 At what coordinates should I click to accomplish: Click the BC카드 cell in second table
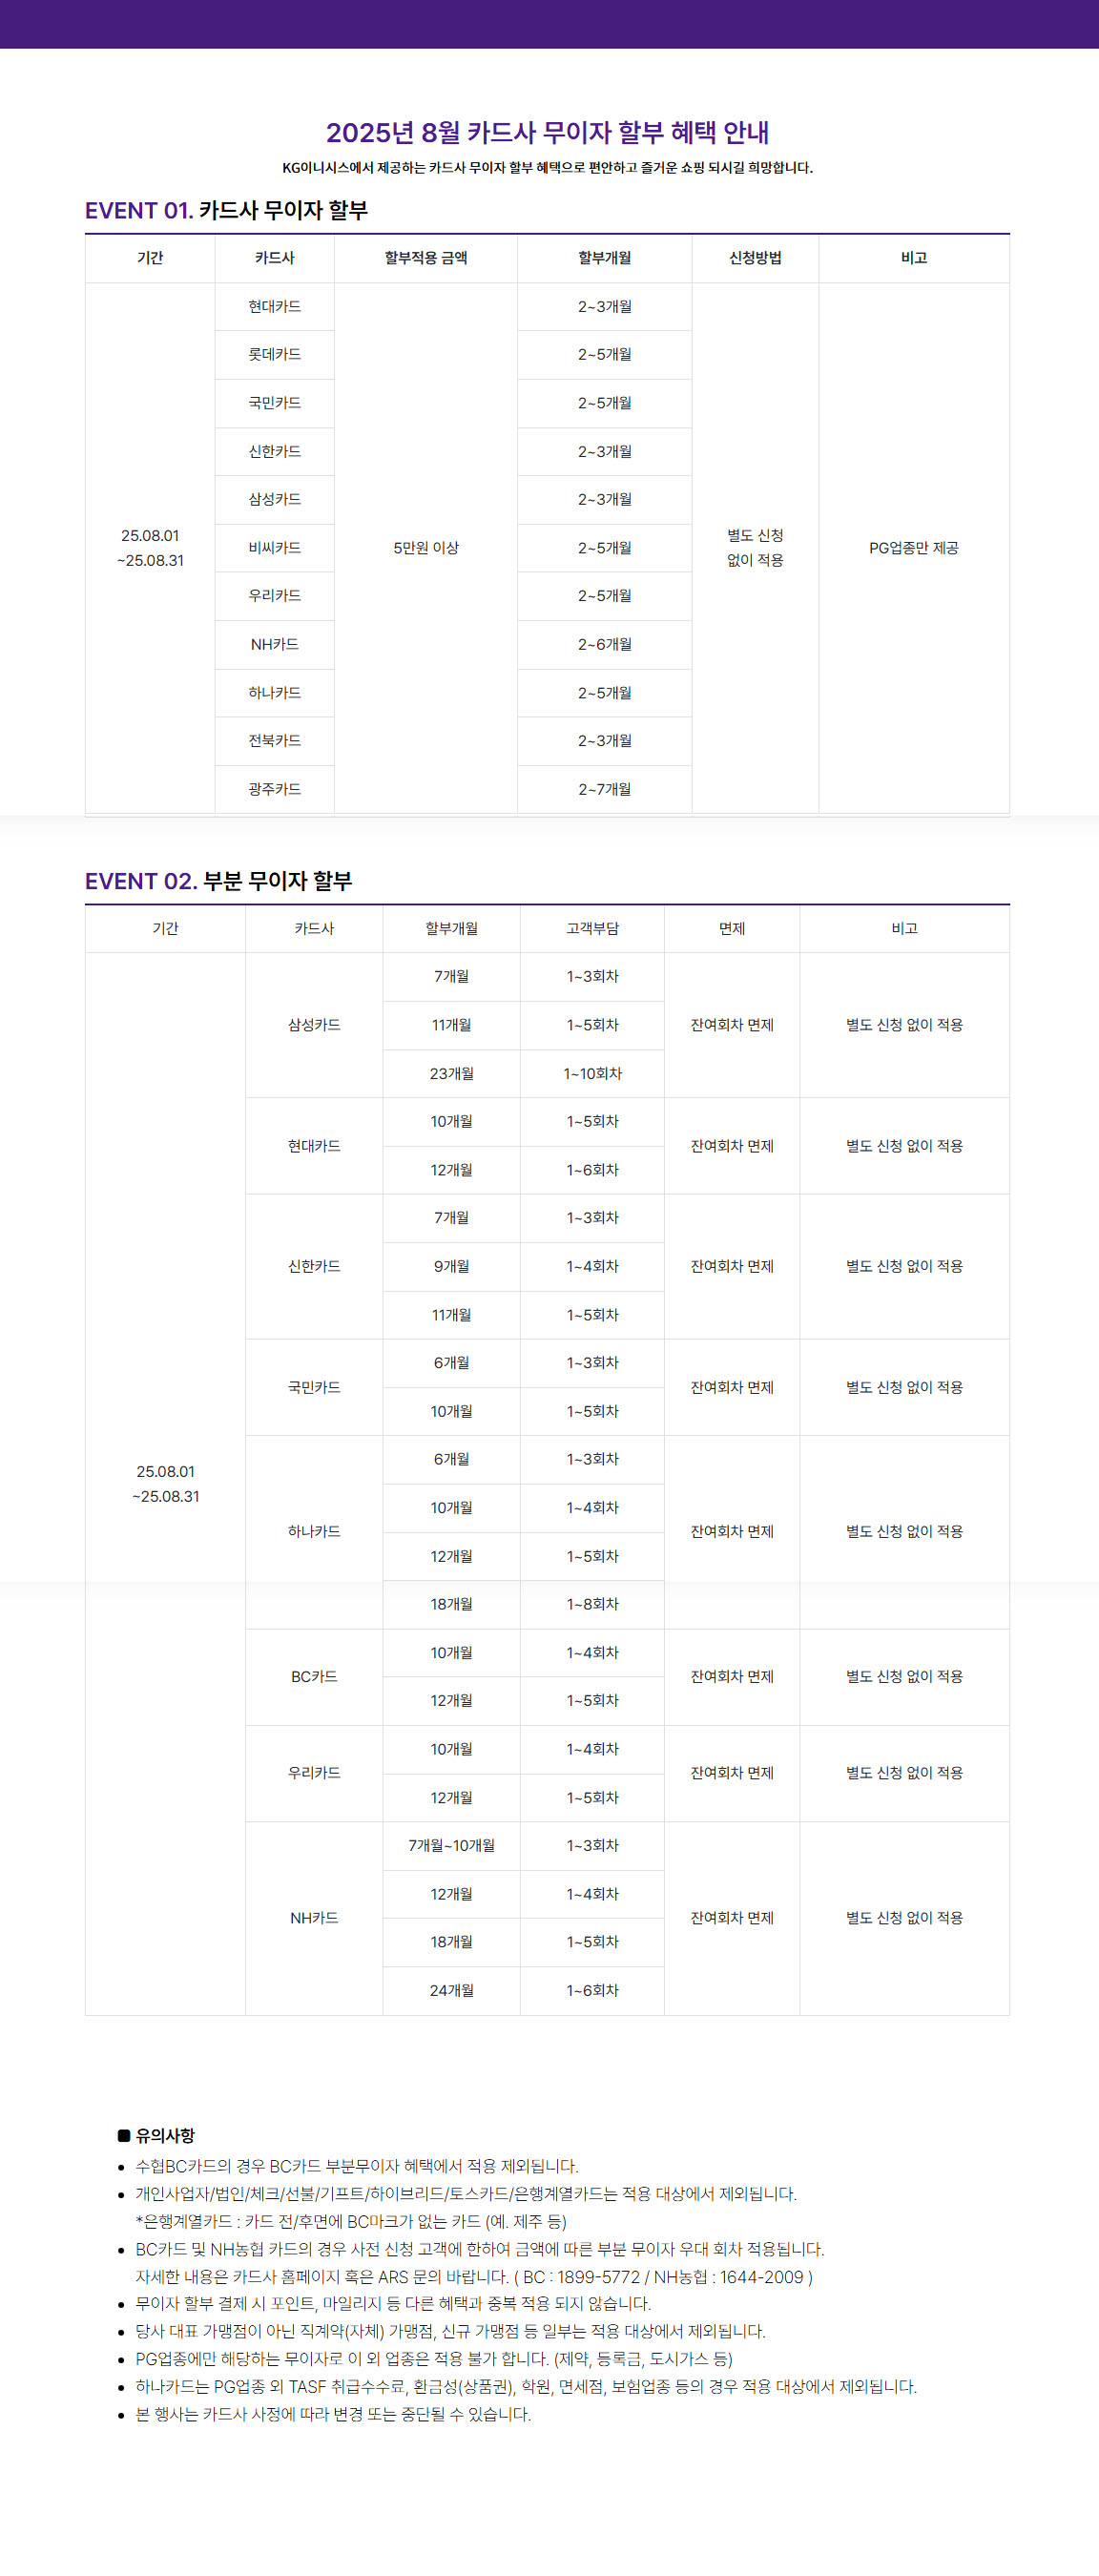(x=314, y=1677)
